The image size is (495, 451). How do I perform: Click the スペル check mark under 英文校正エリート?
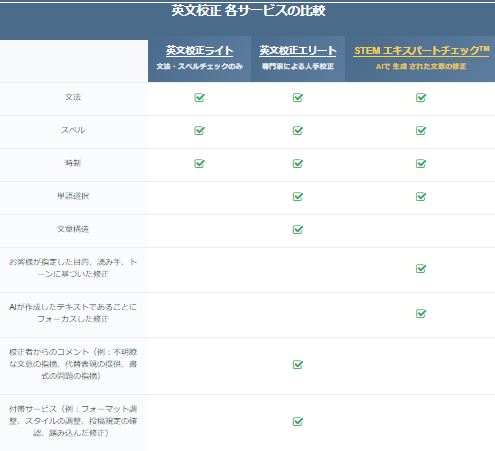coord(298,130)
